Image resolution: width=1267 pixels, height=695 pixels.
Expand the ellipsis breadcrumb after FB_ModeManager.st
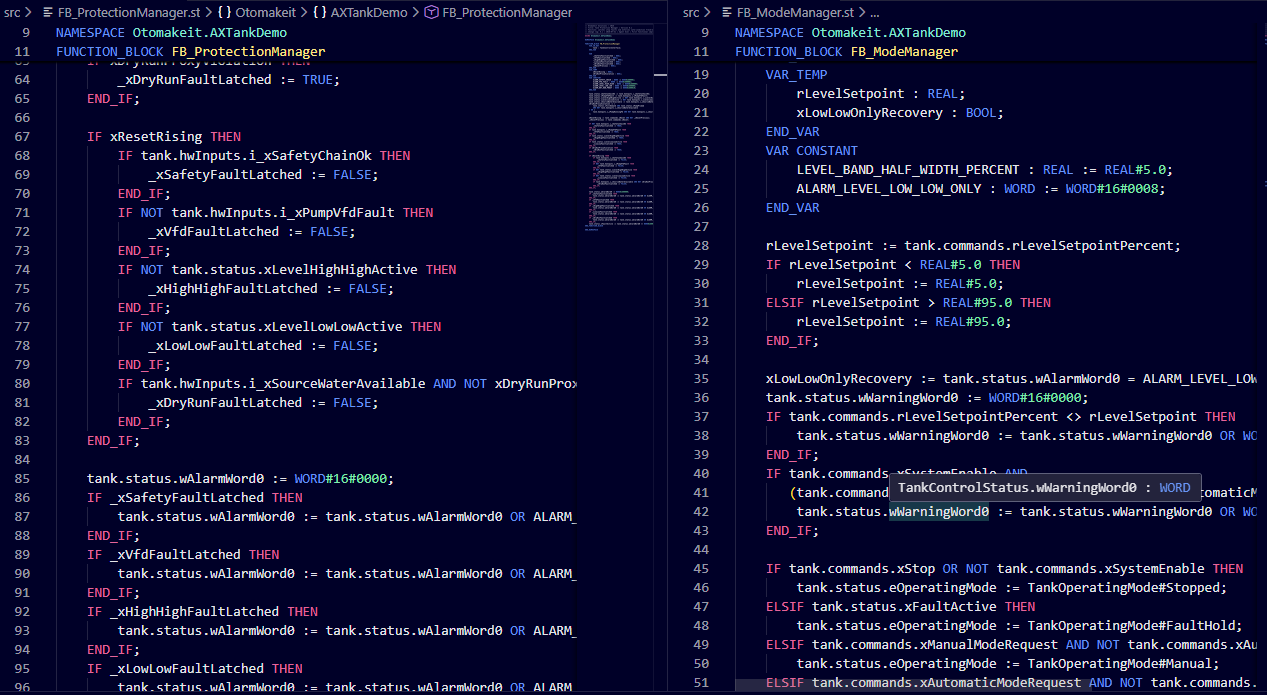pos(874,13)
